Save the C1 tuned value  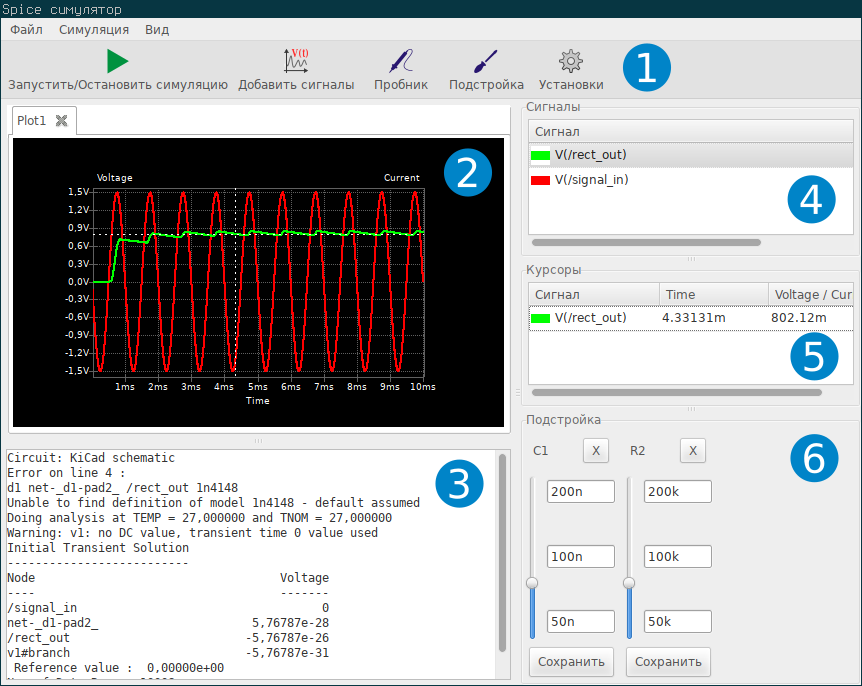pos(571,661)
